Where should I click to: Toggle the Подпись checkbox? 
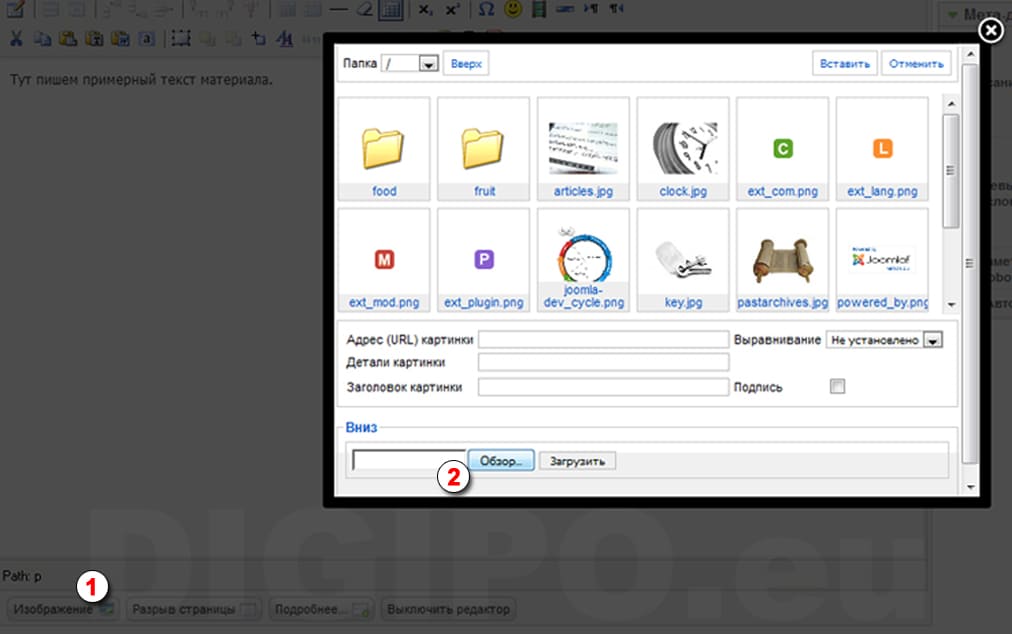837,387
